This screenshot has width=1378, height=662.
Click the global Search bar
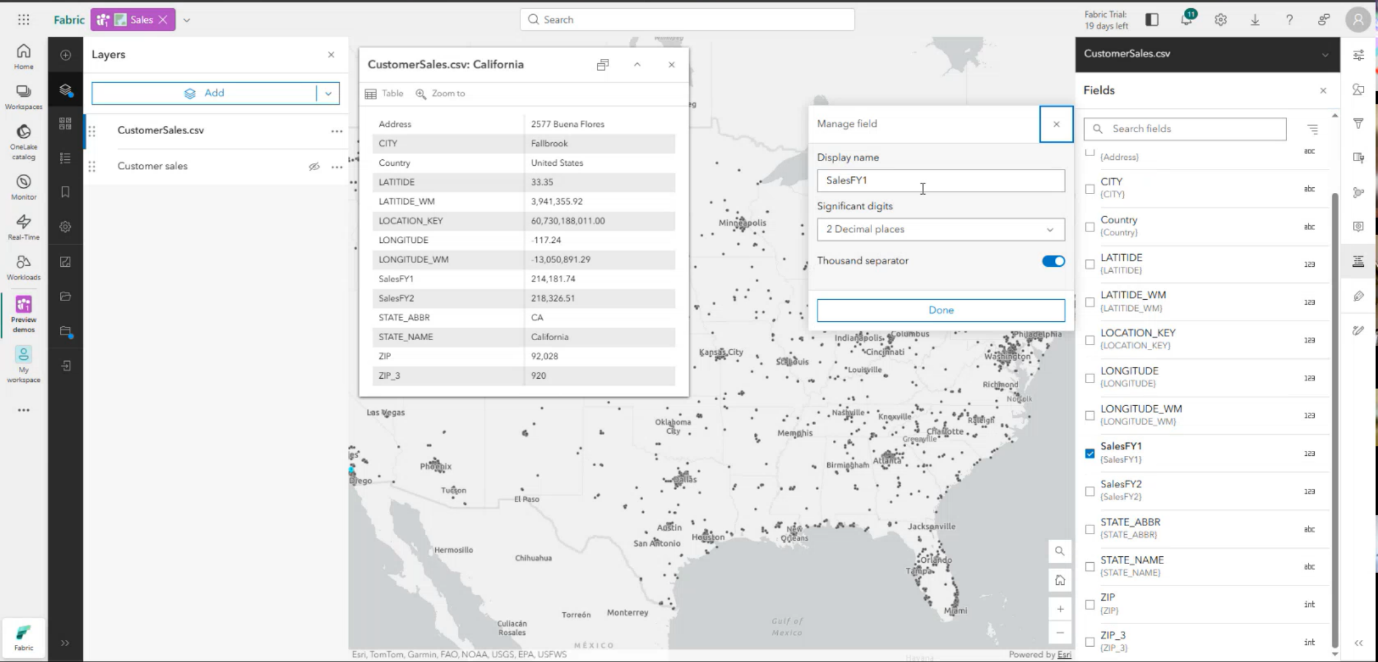(686, 19)
